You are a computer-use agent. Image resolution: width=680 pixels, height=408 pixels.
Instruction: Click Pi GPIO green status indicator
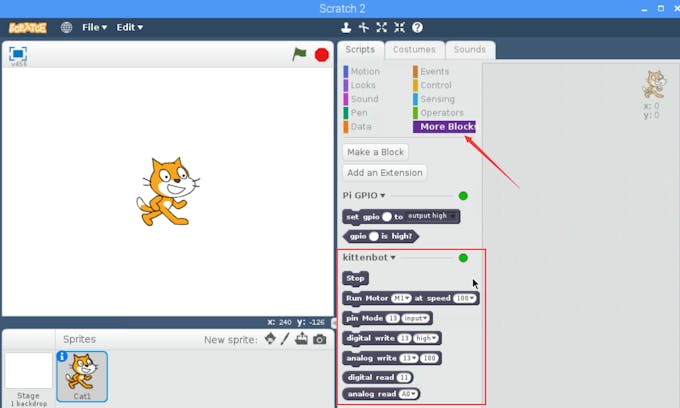coord(463,196)
